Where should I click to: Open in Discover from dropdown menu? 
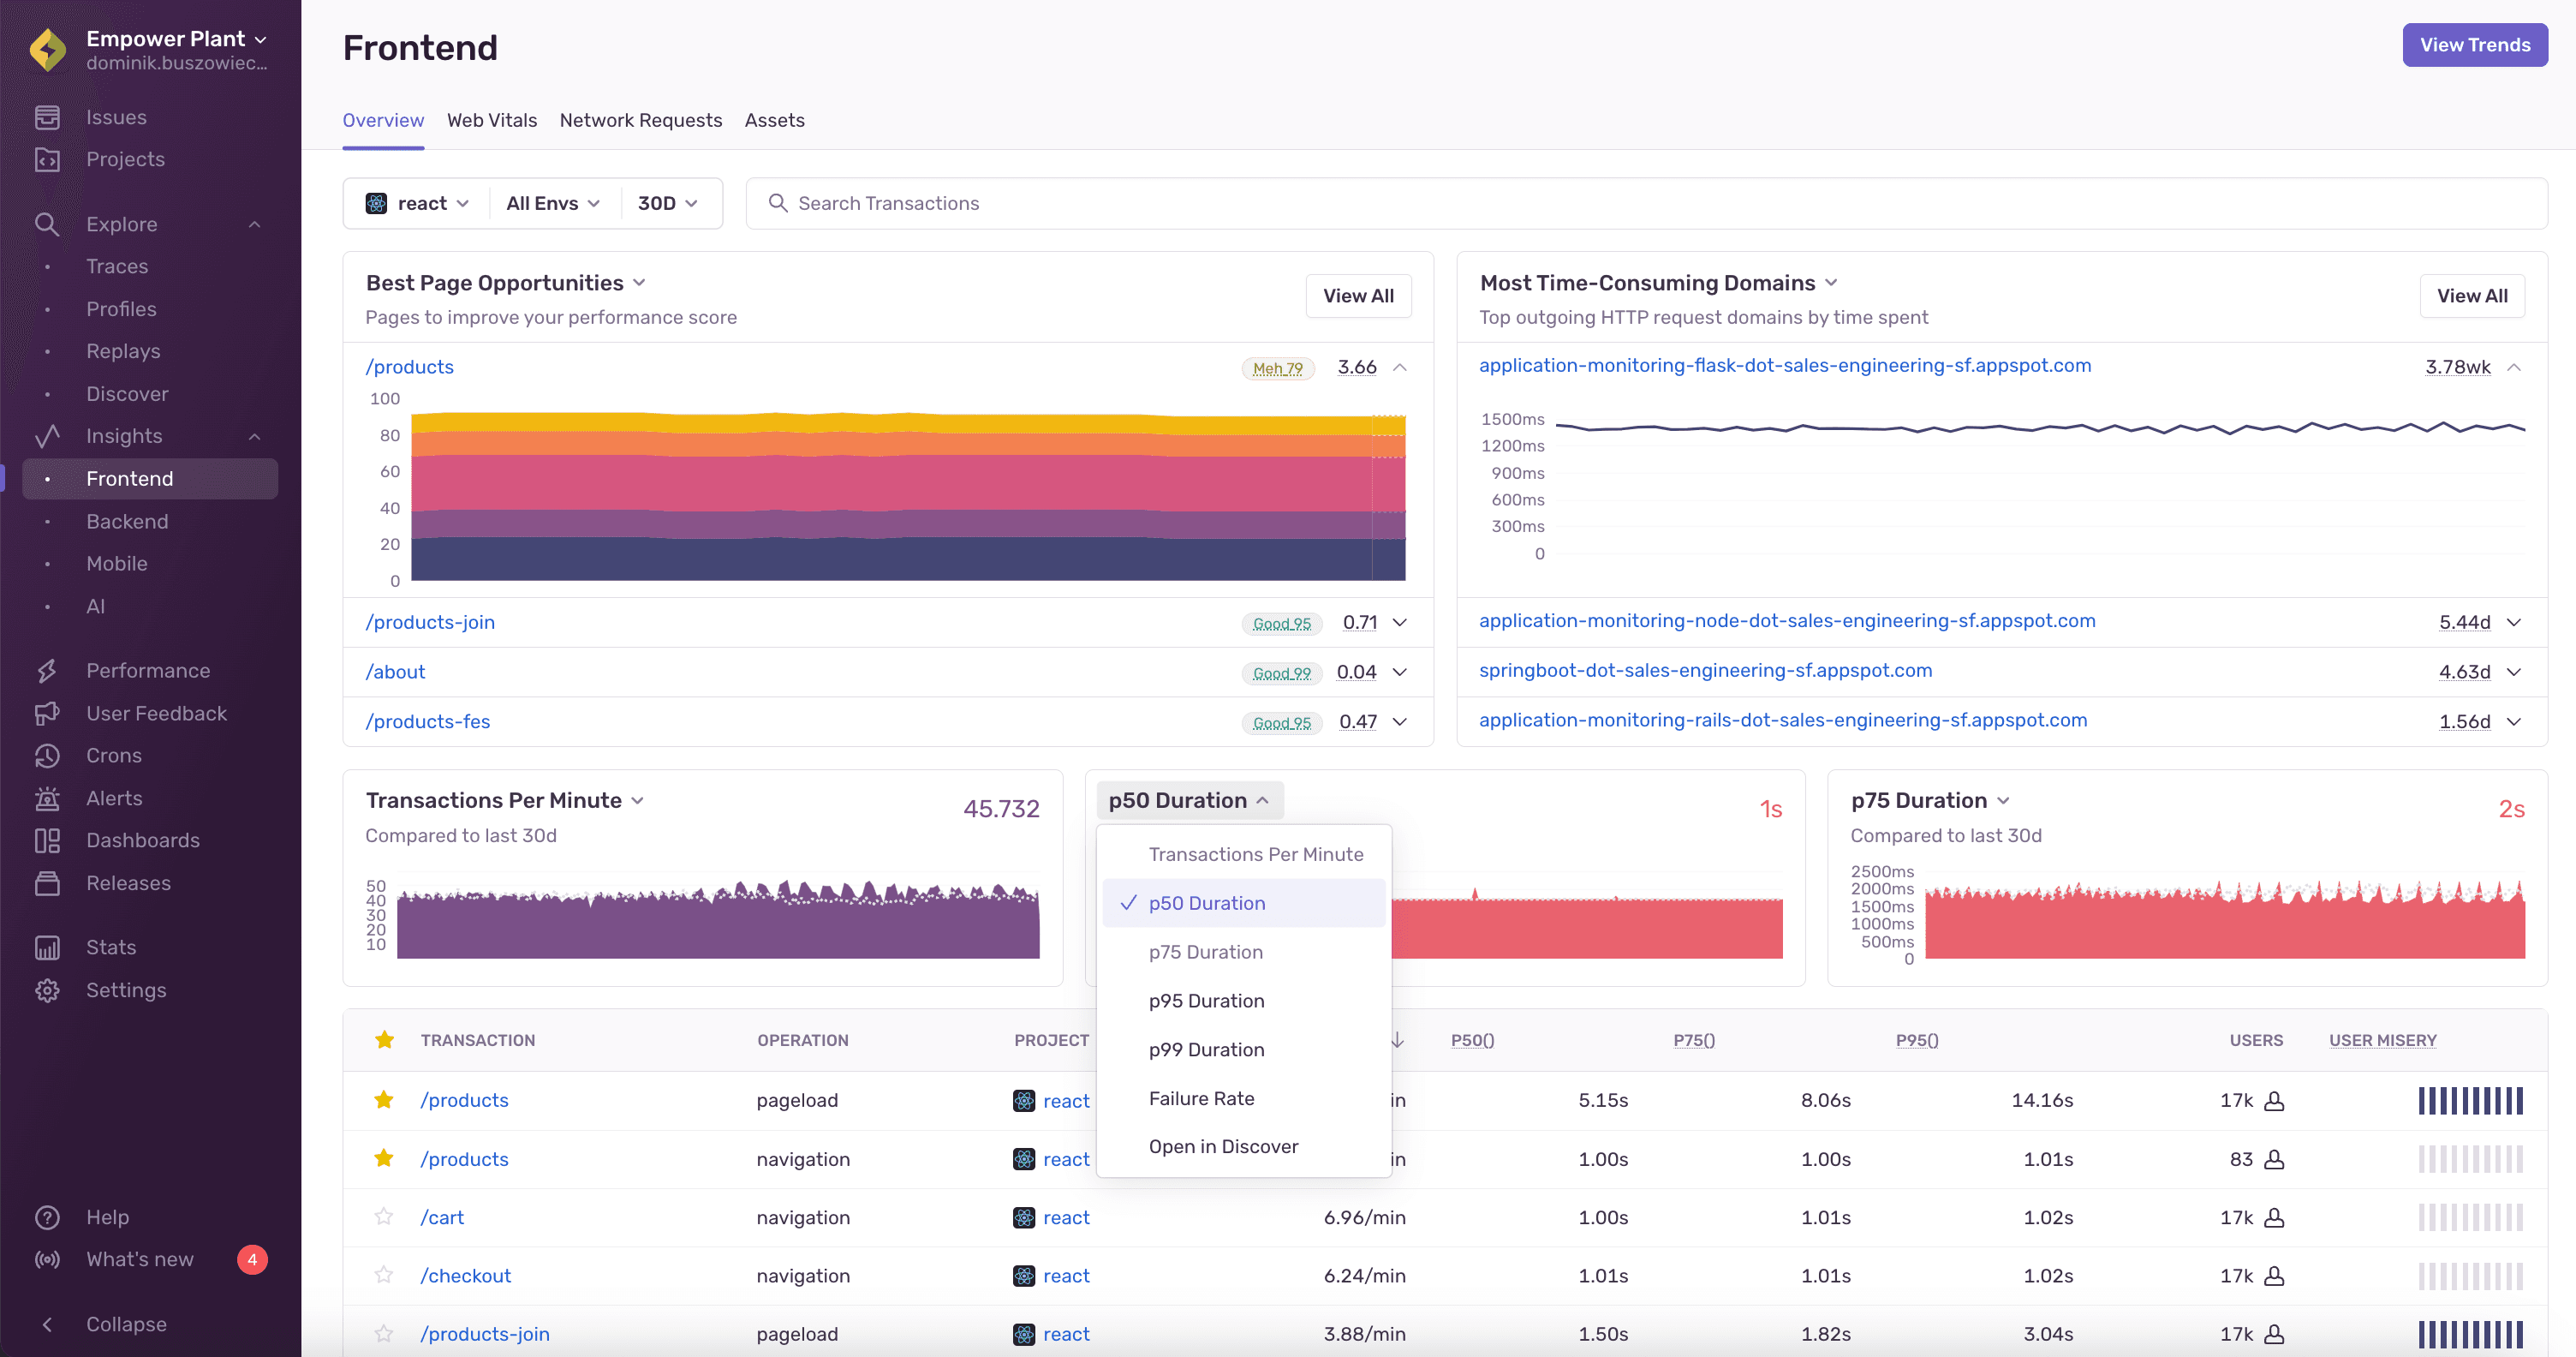point(1223,1145)
